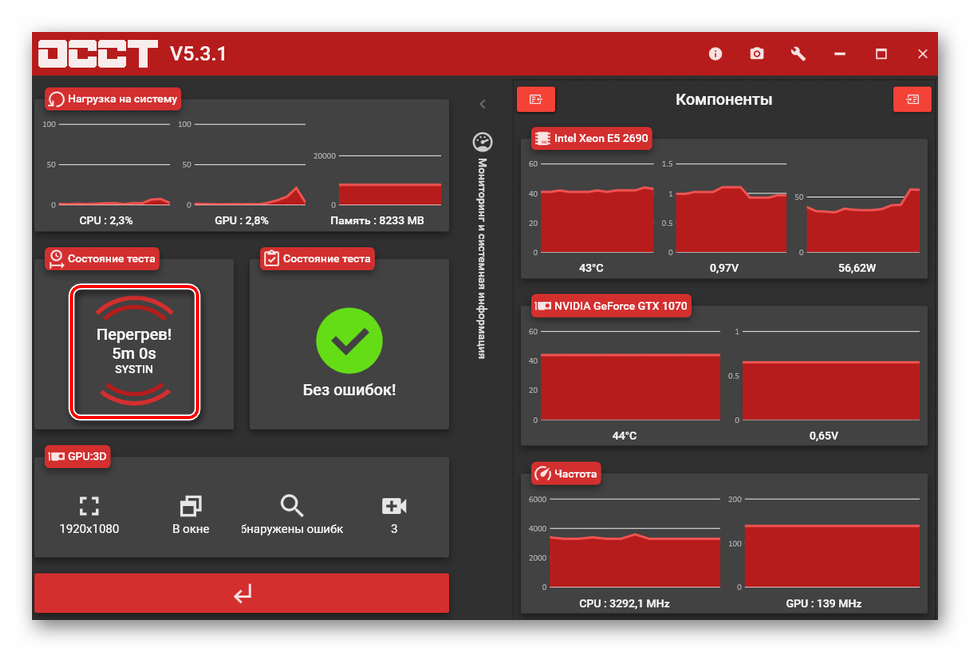
Task: Close the OCCT window
Action: coord(922,54)
